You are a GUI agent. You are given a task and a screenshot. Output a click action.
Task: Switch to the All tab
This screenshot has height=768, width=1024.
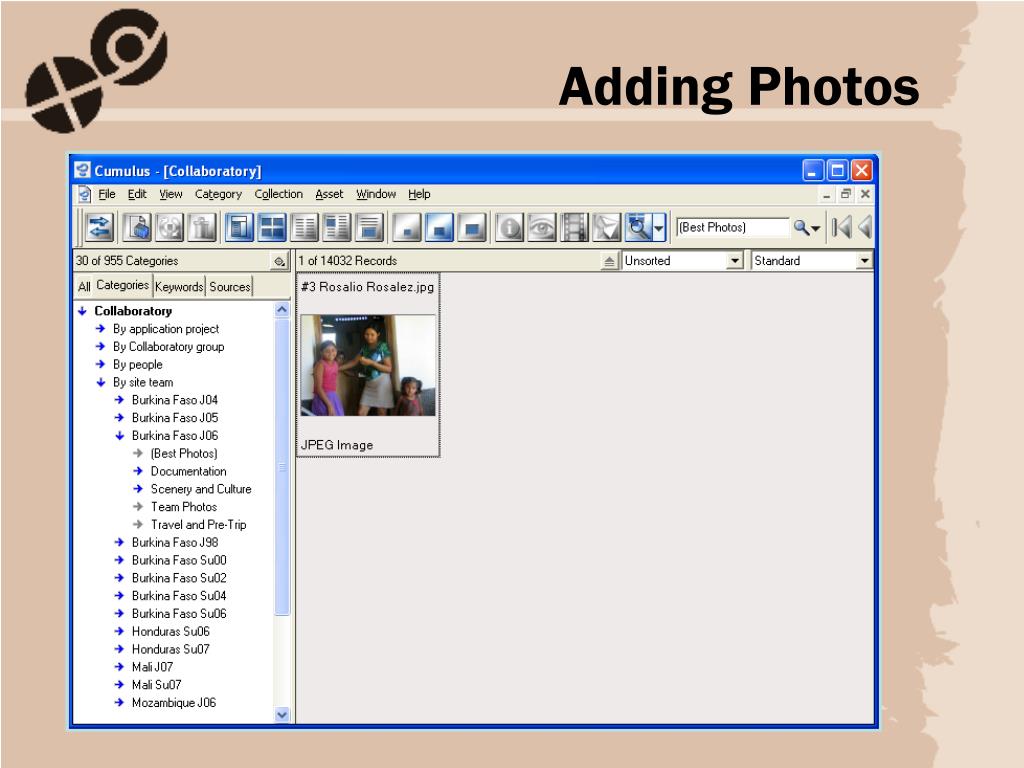(84, 286)
